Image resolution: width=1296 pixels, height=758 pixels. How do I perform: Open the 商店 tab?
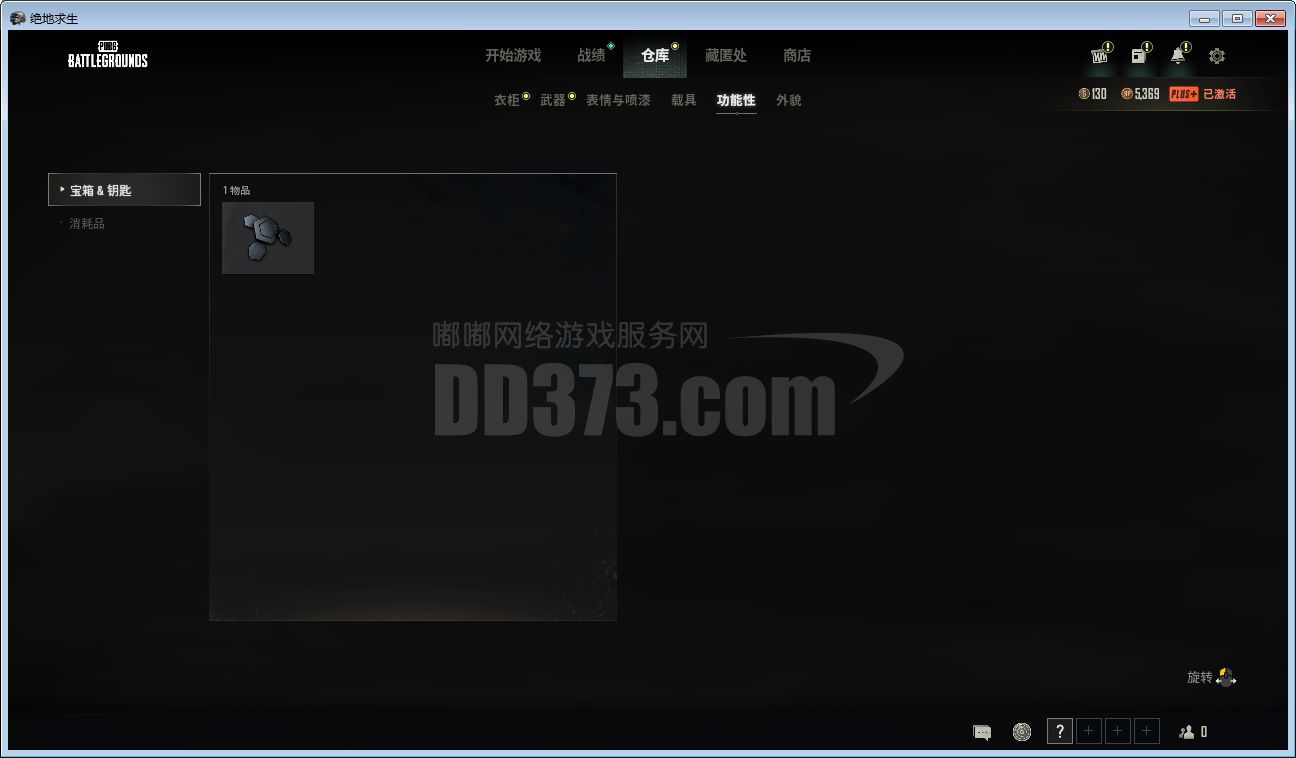797,56
